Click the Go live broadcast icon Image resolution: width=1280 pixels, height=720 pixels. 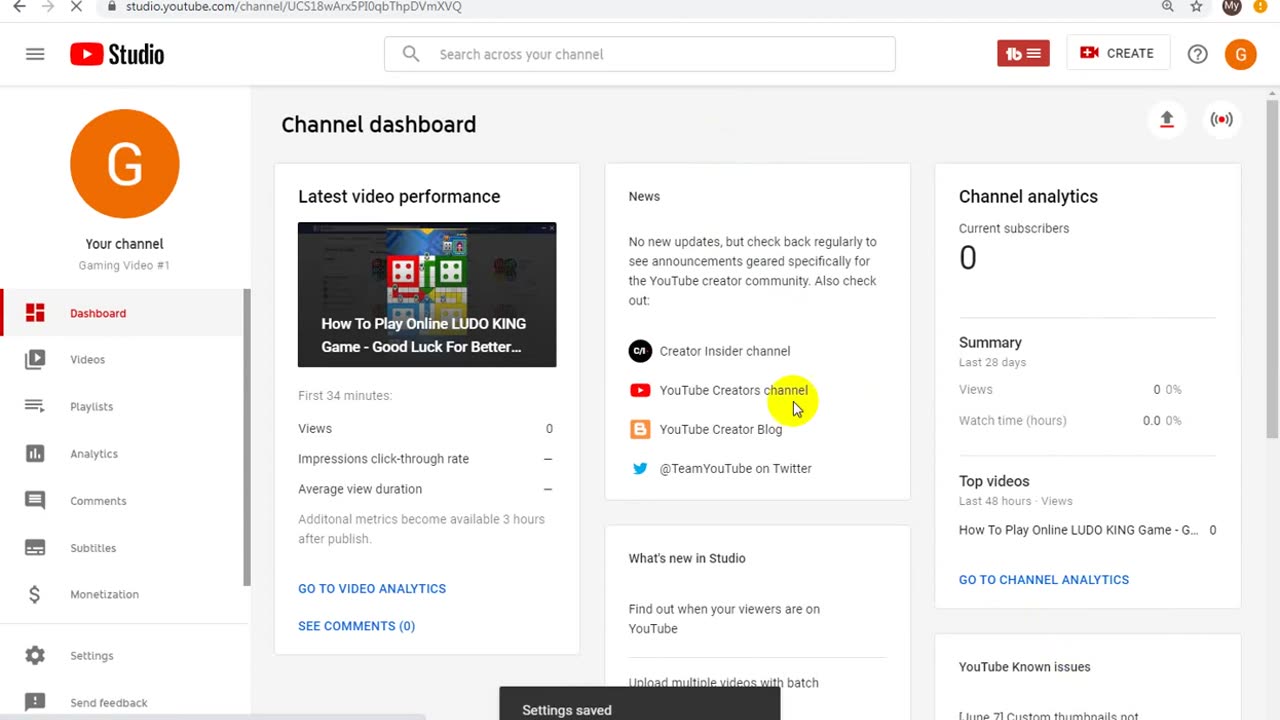(x=1221, y=119)
